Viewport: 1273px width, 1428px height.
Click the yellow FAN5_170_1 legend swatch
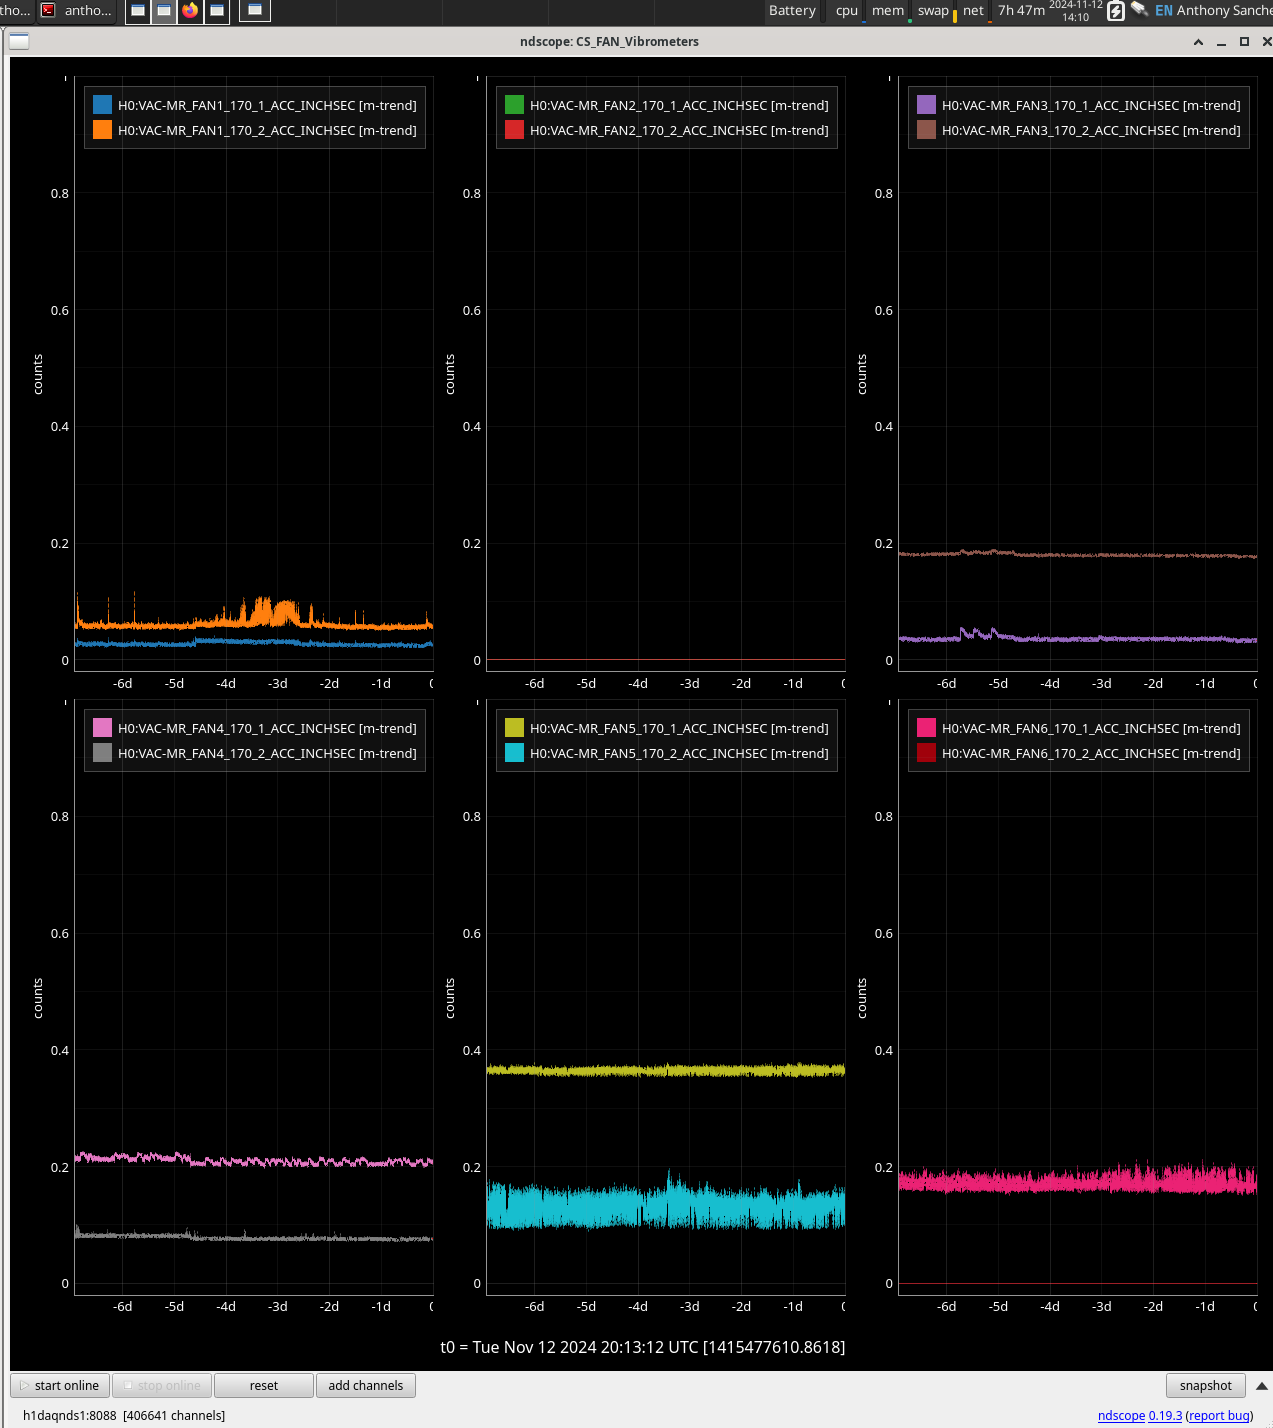point(514,728)
